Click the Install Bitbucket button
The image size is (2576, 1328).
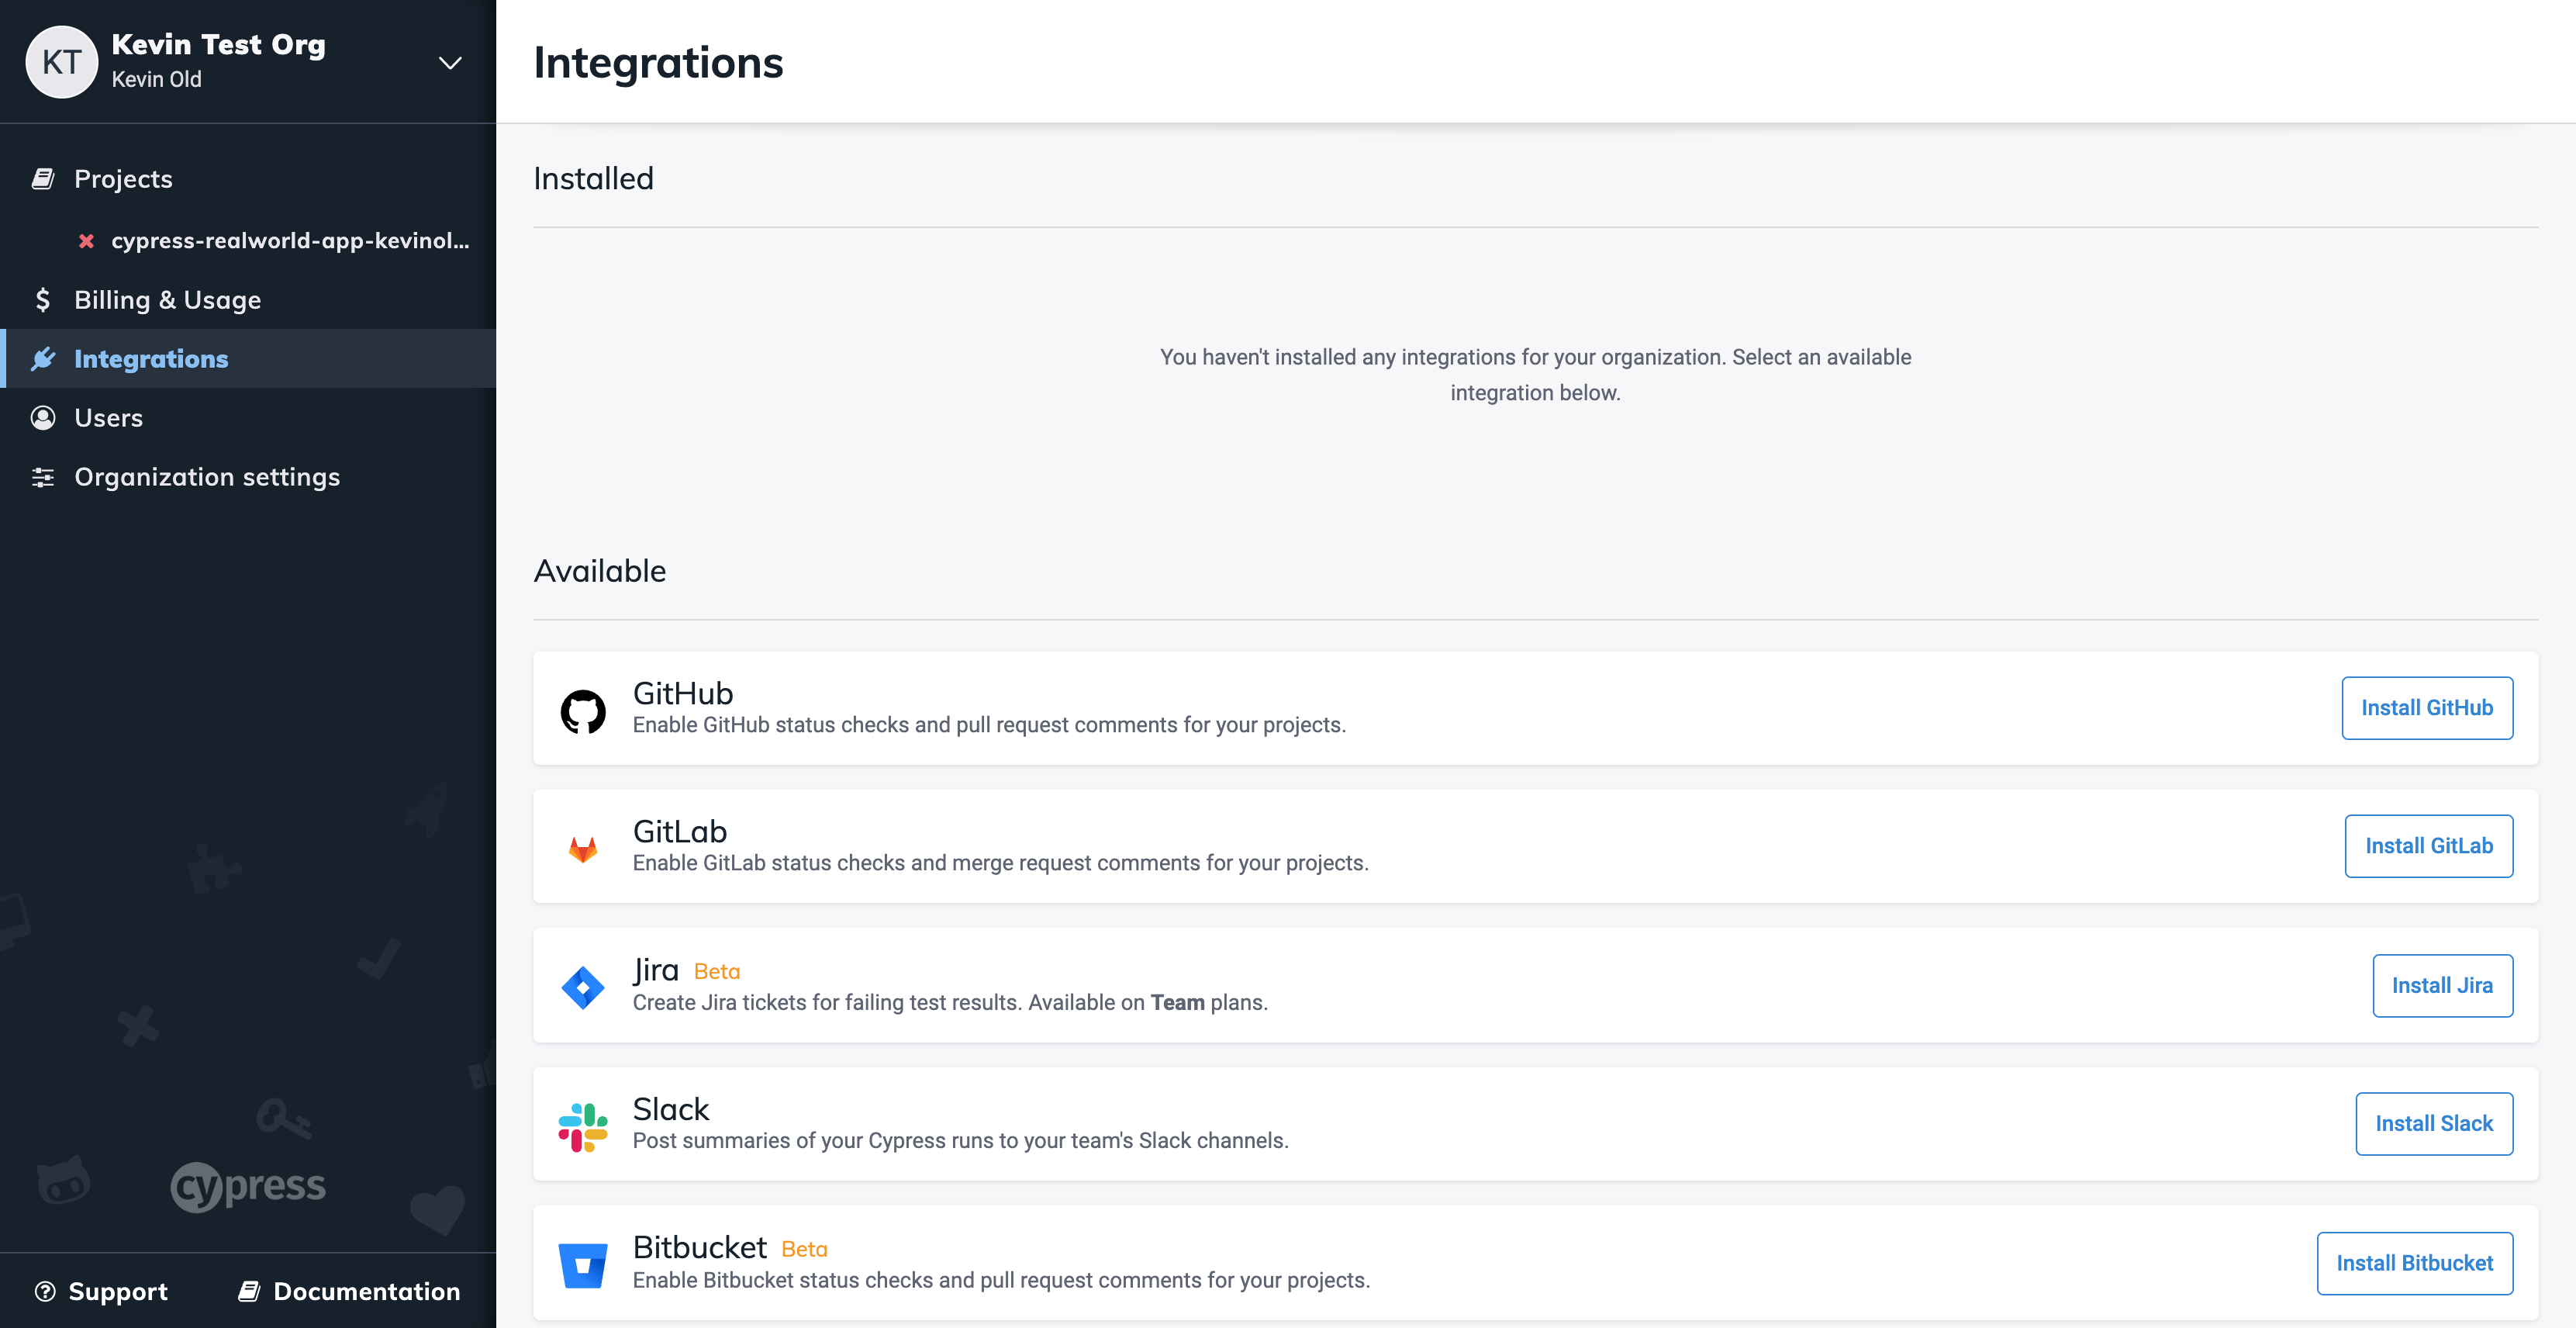(2415, 1262)
